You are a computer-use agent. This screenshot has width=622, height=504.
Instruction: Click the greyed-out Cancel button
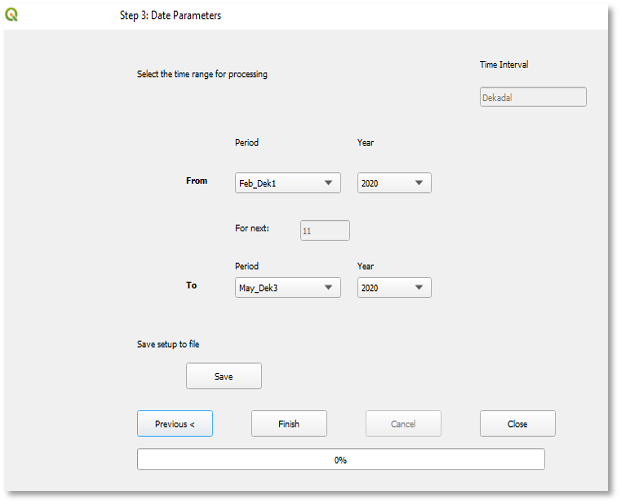[403, 424]
